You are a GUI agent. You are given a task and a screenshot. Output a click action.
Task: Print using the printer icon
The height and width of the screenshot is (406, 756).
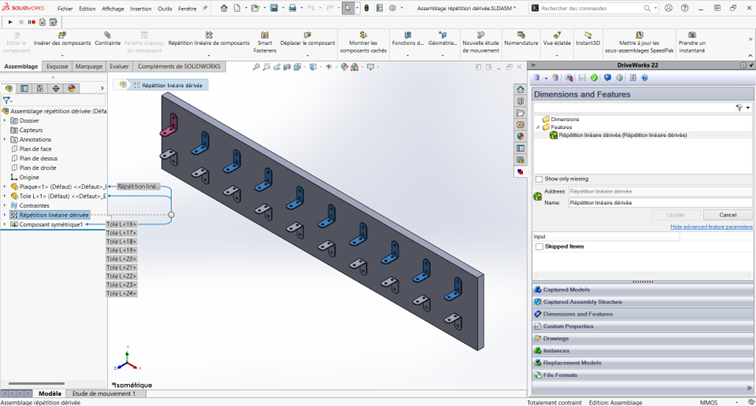pyautogui.click(x=292, y=8)
